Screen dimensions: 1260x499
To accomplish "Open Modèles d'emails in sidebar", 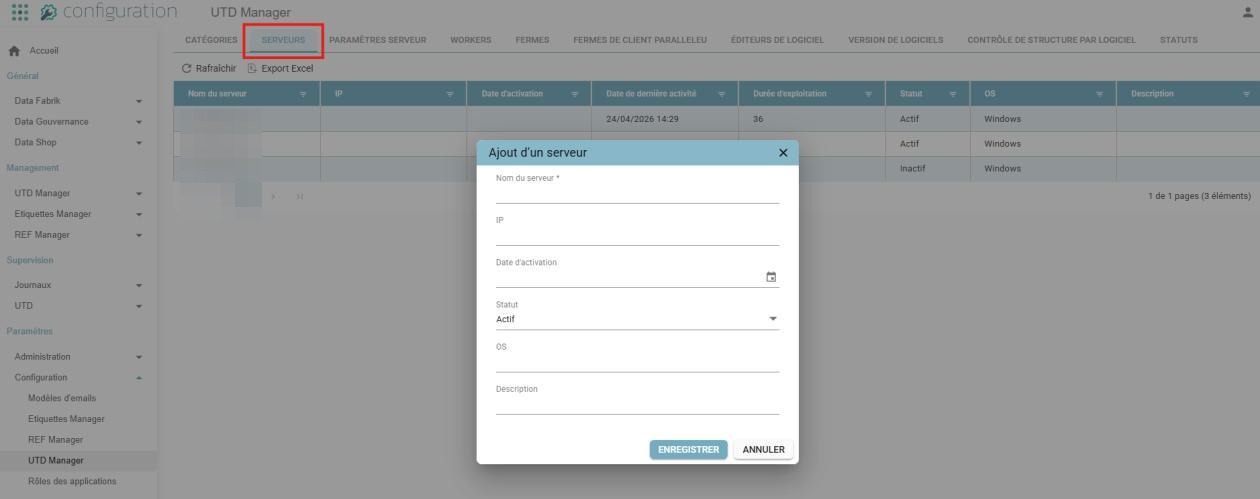I will [x=62, y=398].
